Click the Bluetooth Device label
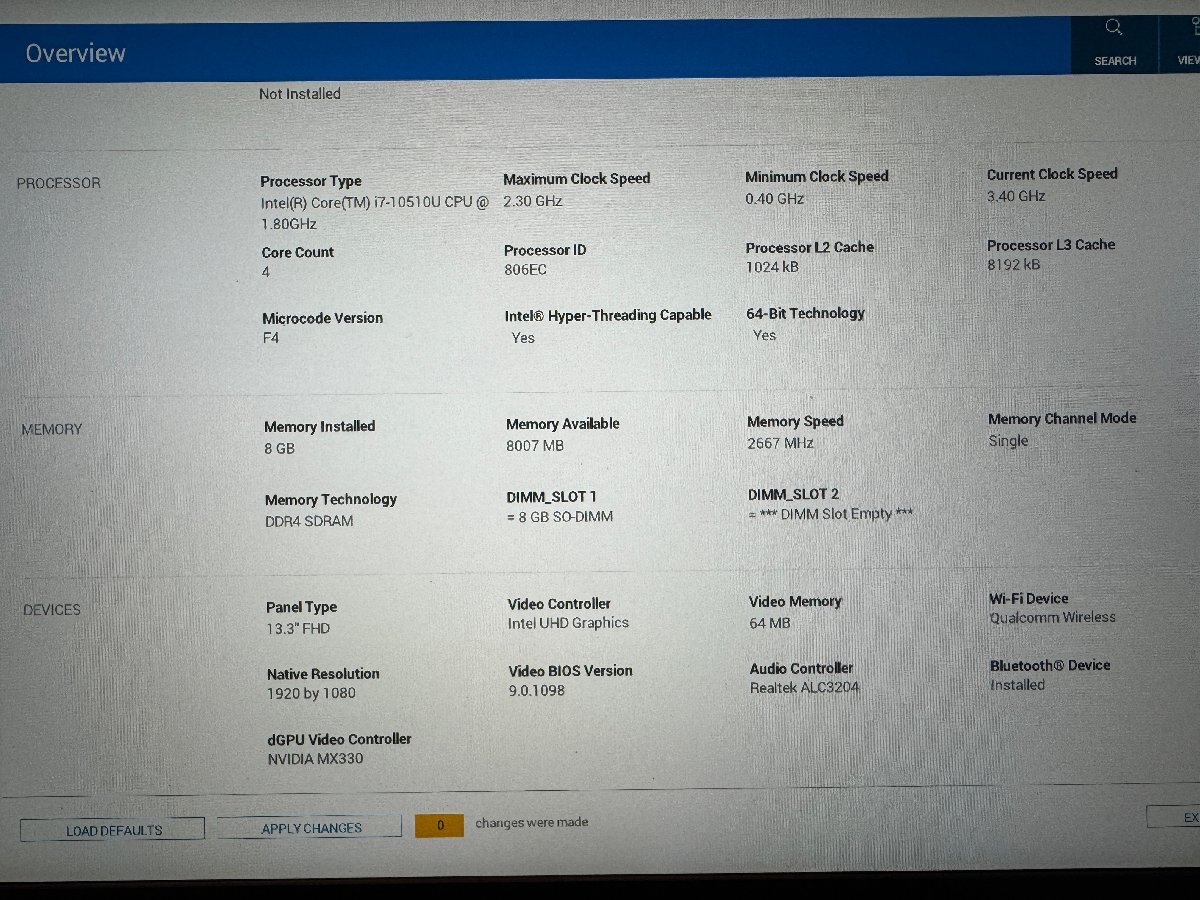The width and height of the screenshot is (1200, 900). (x=1050, y=666)
